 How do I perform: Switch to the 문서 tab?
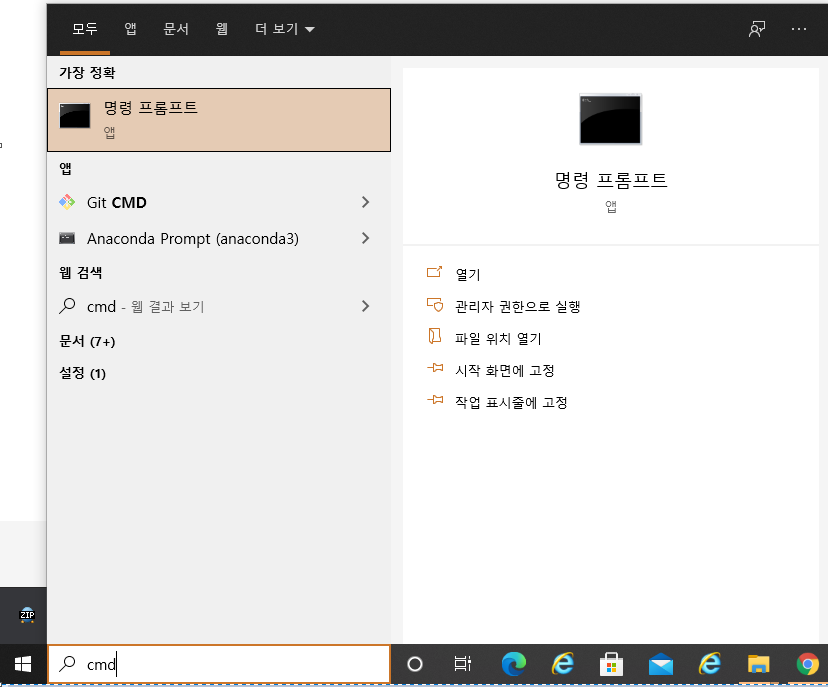point(176,29)
